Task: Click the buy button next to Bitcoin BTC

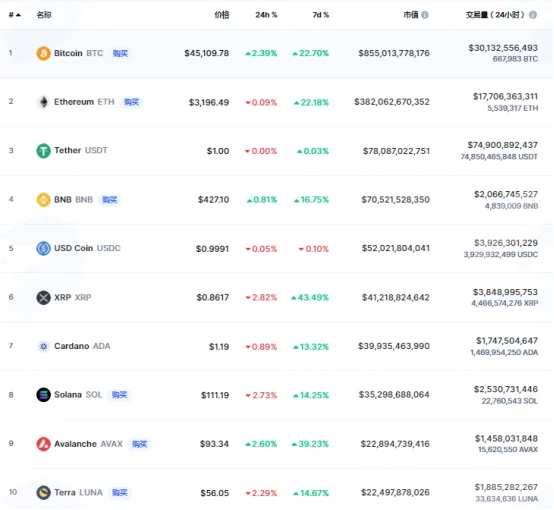Action: [120, 53]
